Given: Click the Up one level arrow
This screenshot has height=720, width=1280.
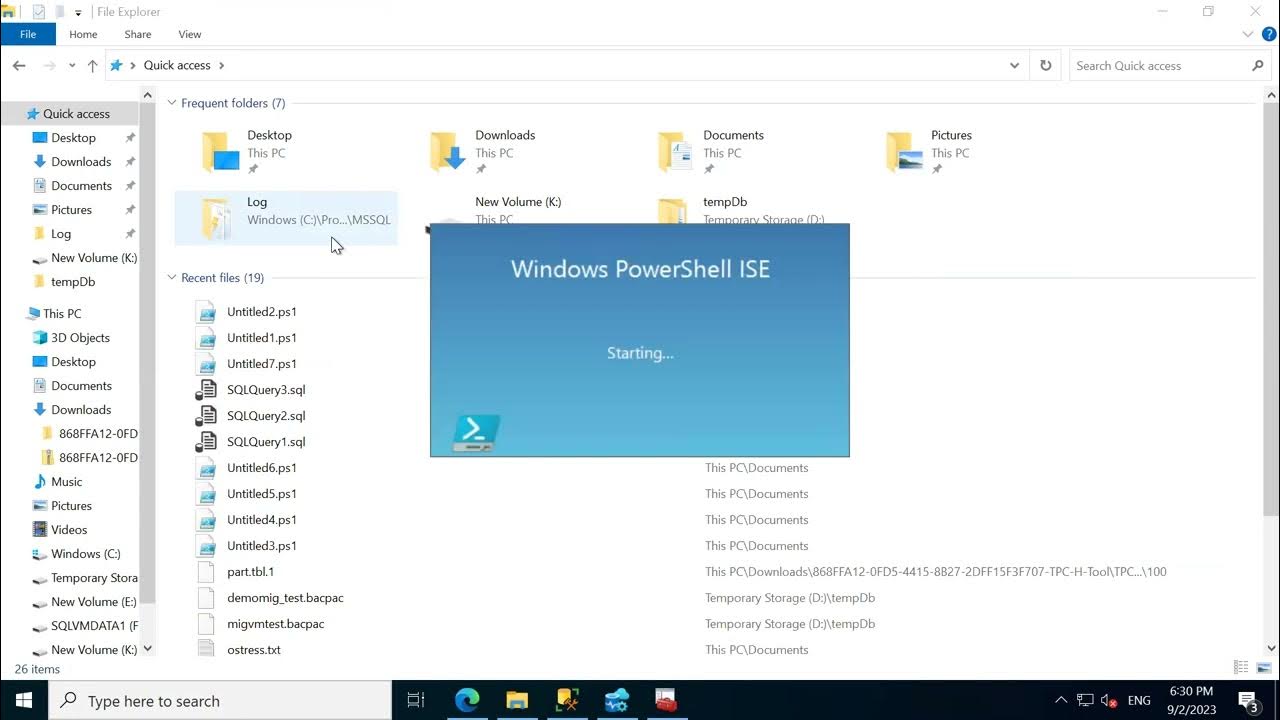Looking at the screenshot, I should (x=92, y=65).
